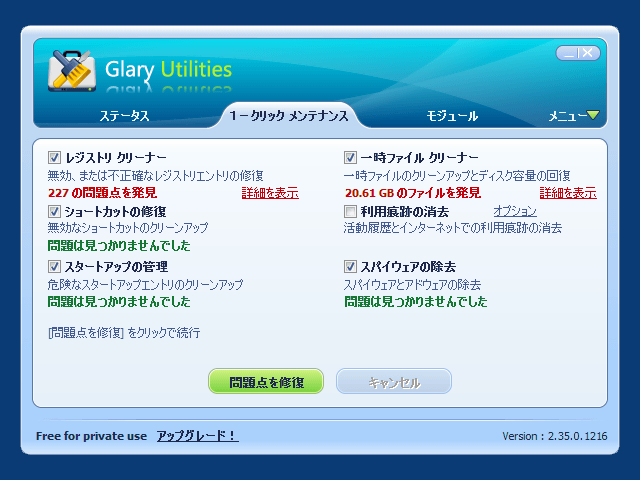The width and height of the screenshot is (640, 480).
Task: Show details for 227 registry problems
Action: (x=270, y=193)
